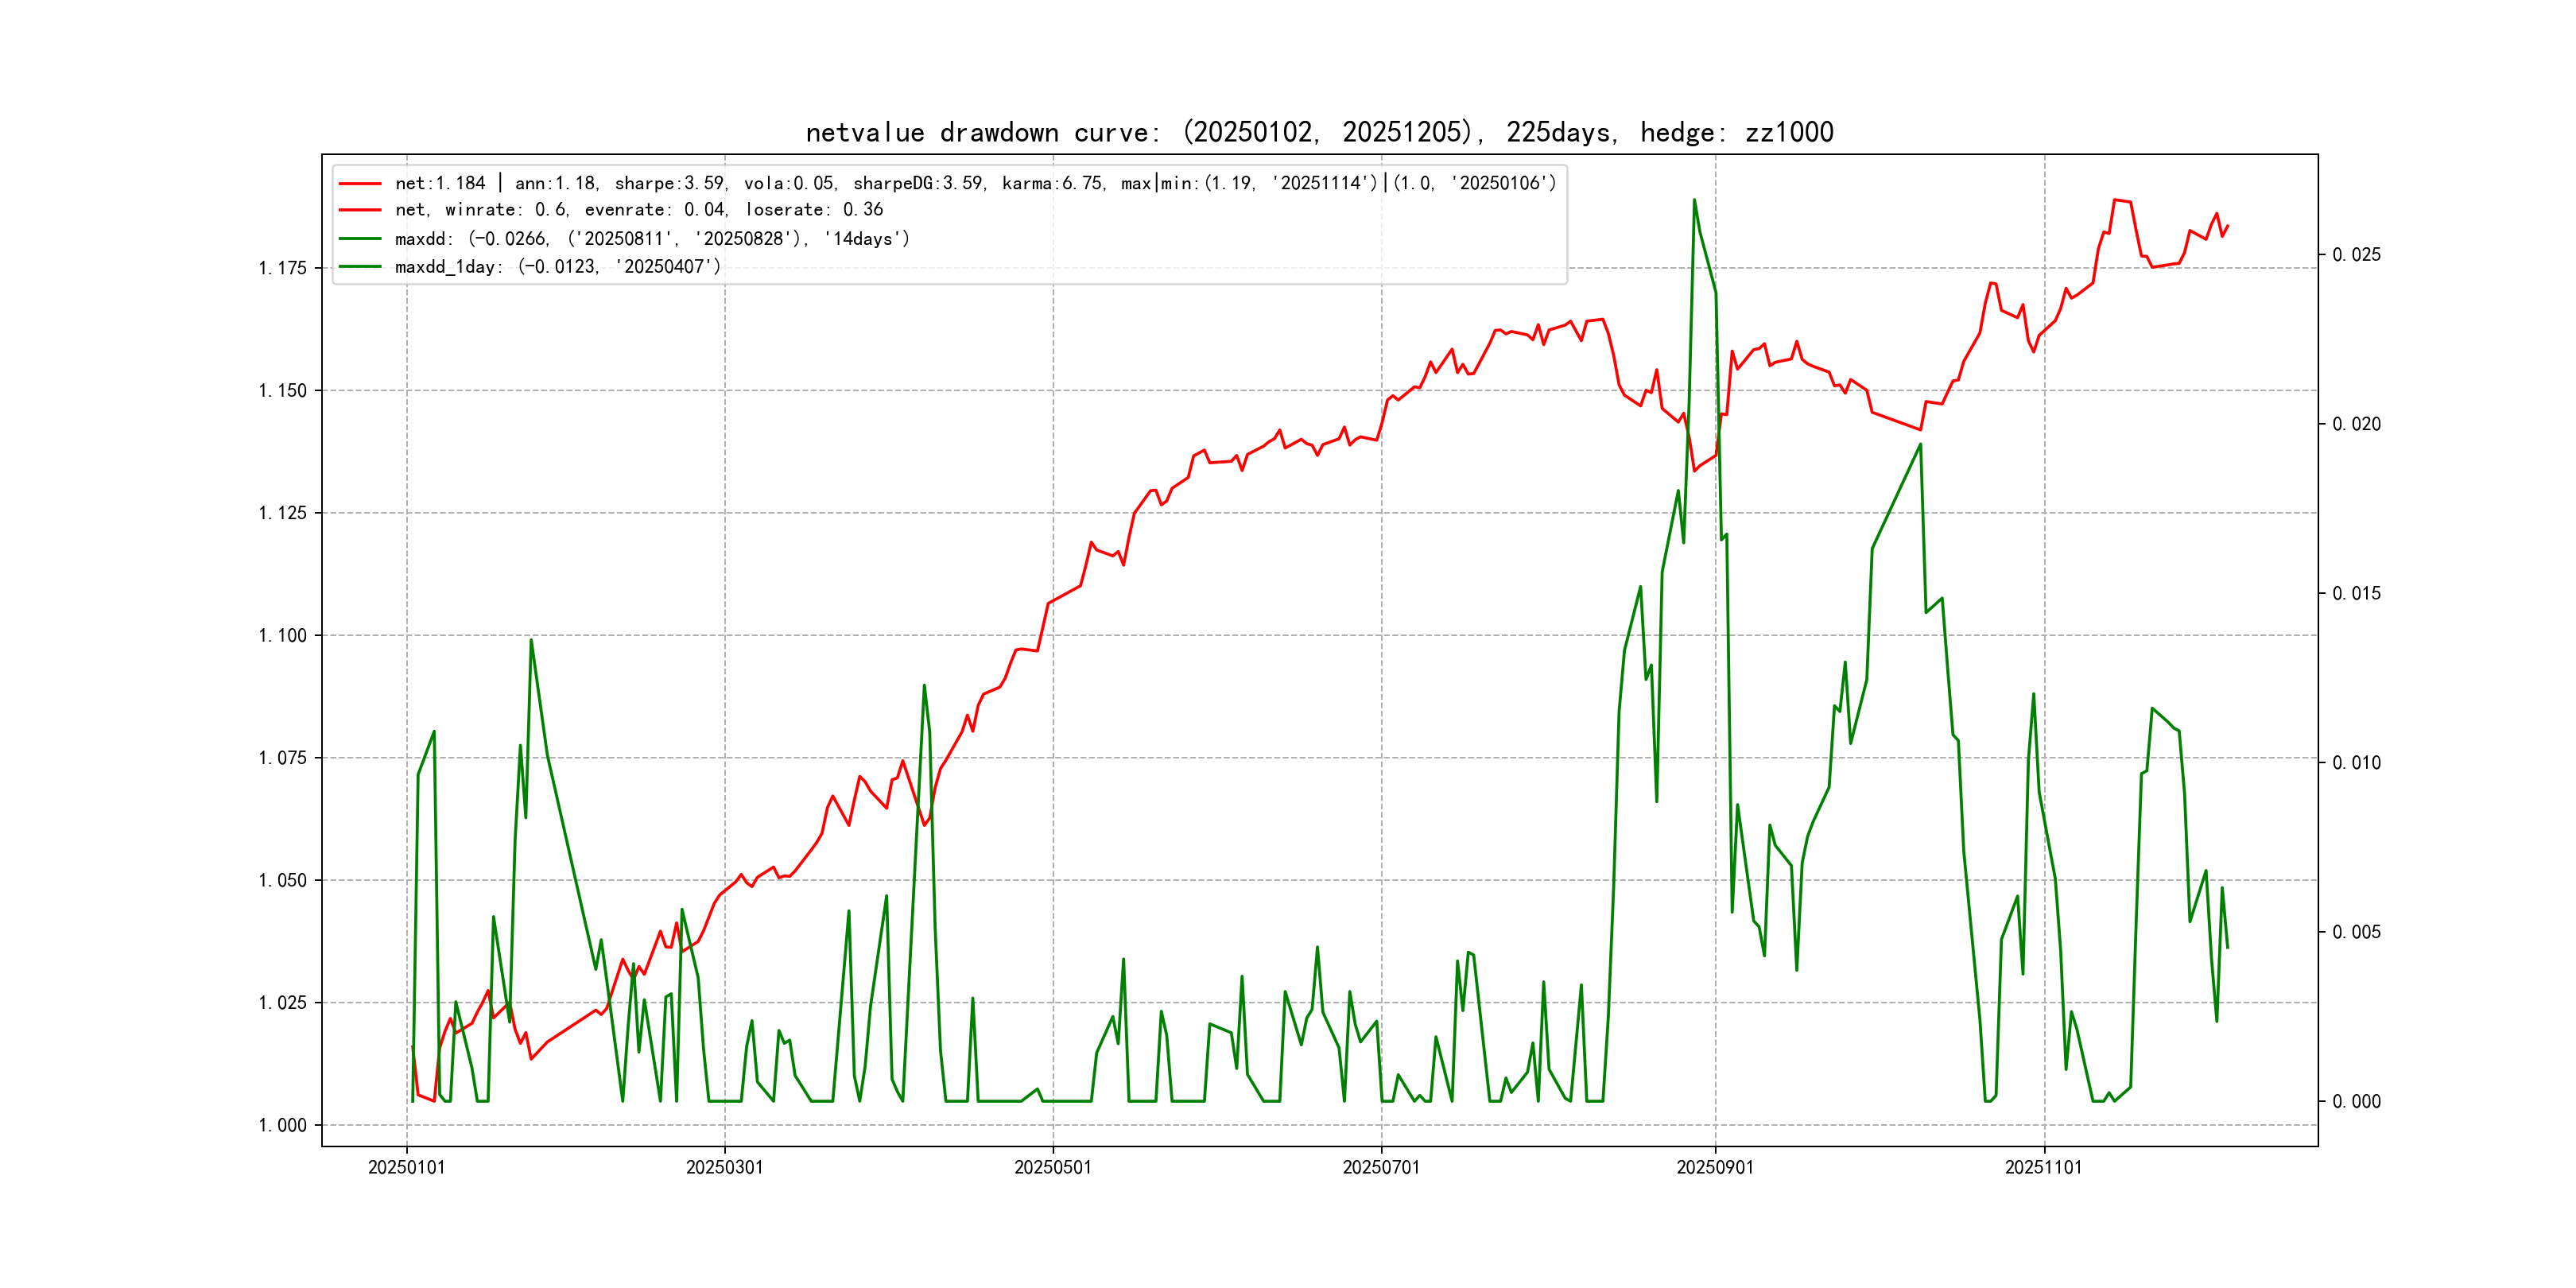Click the x-axis label 20250101
The image size is (2576, 1288).
406,1168
